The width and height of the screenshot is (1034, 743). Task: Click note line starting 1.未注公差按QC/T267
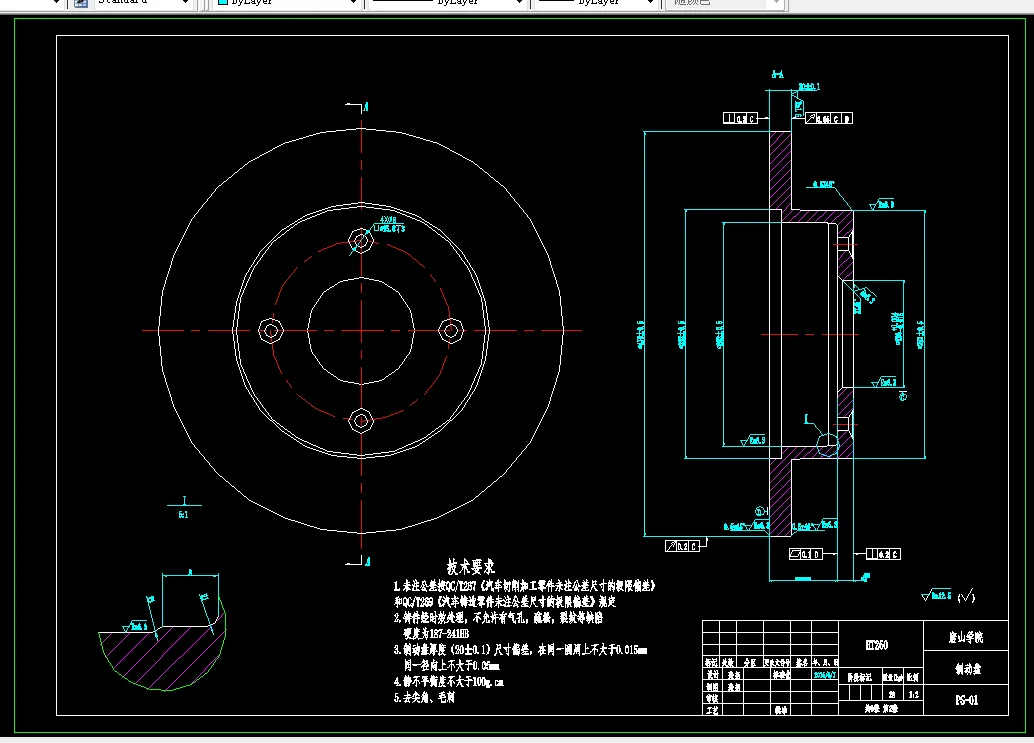[524, 585]
